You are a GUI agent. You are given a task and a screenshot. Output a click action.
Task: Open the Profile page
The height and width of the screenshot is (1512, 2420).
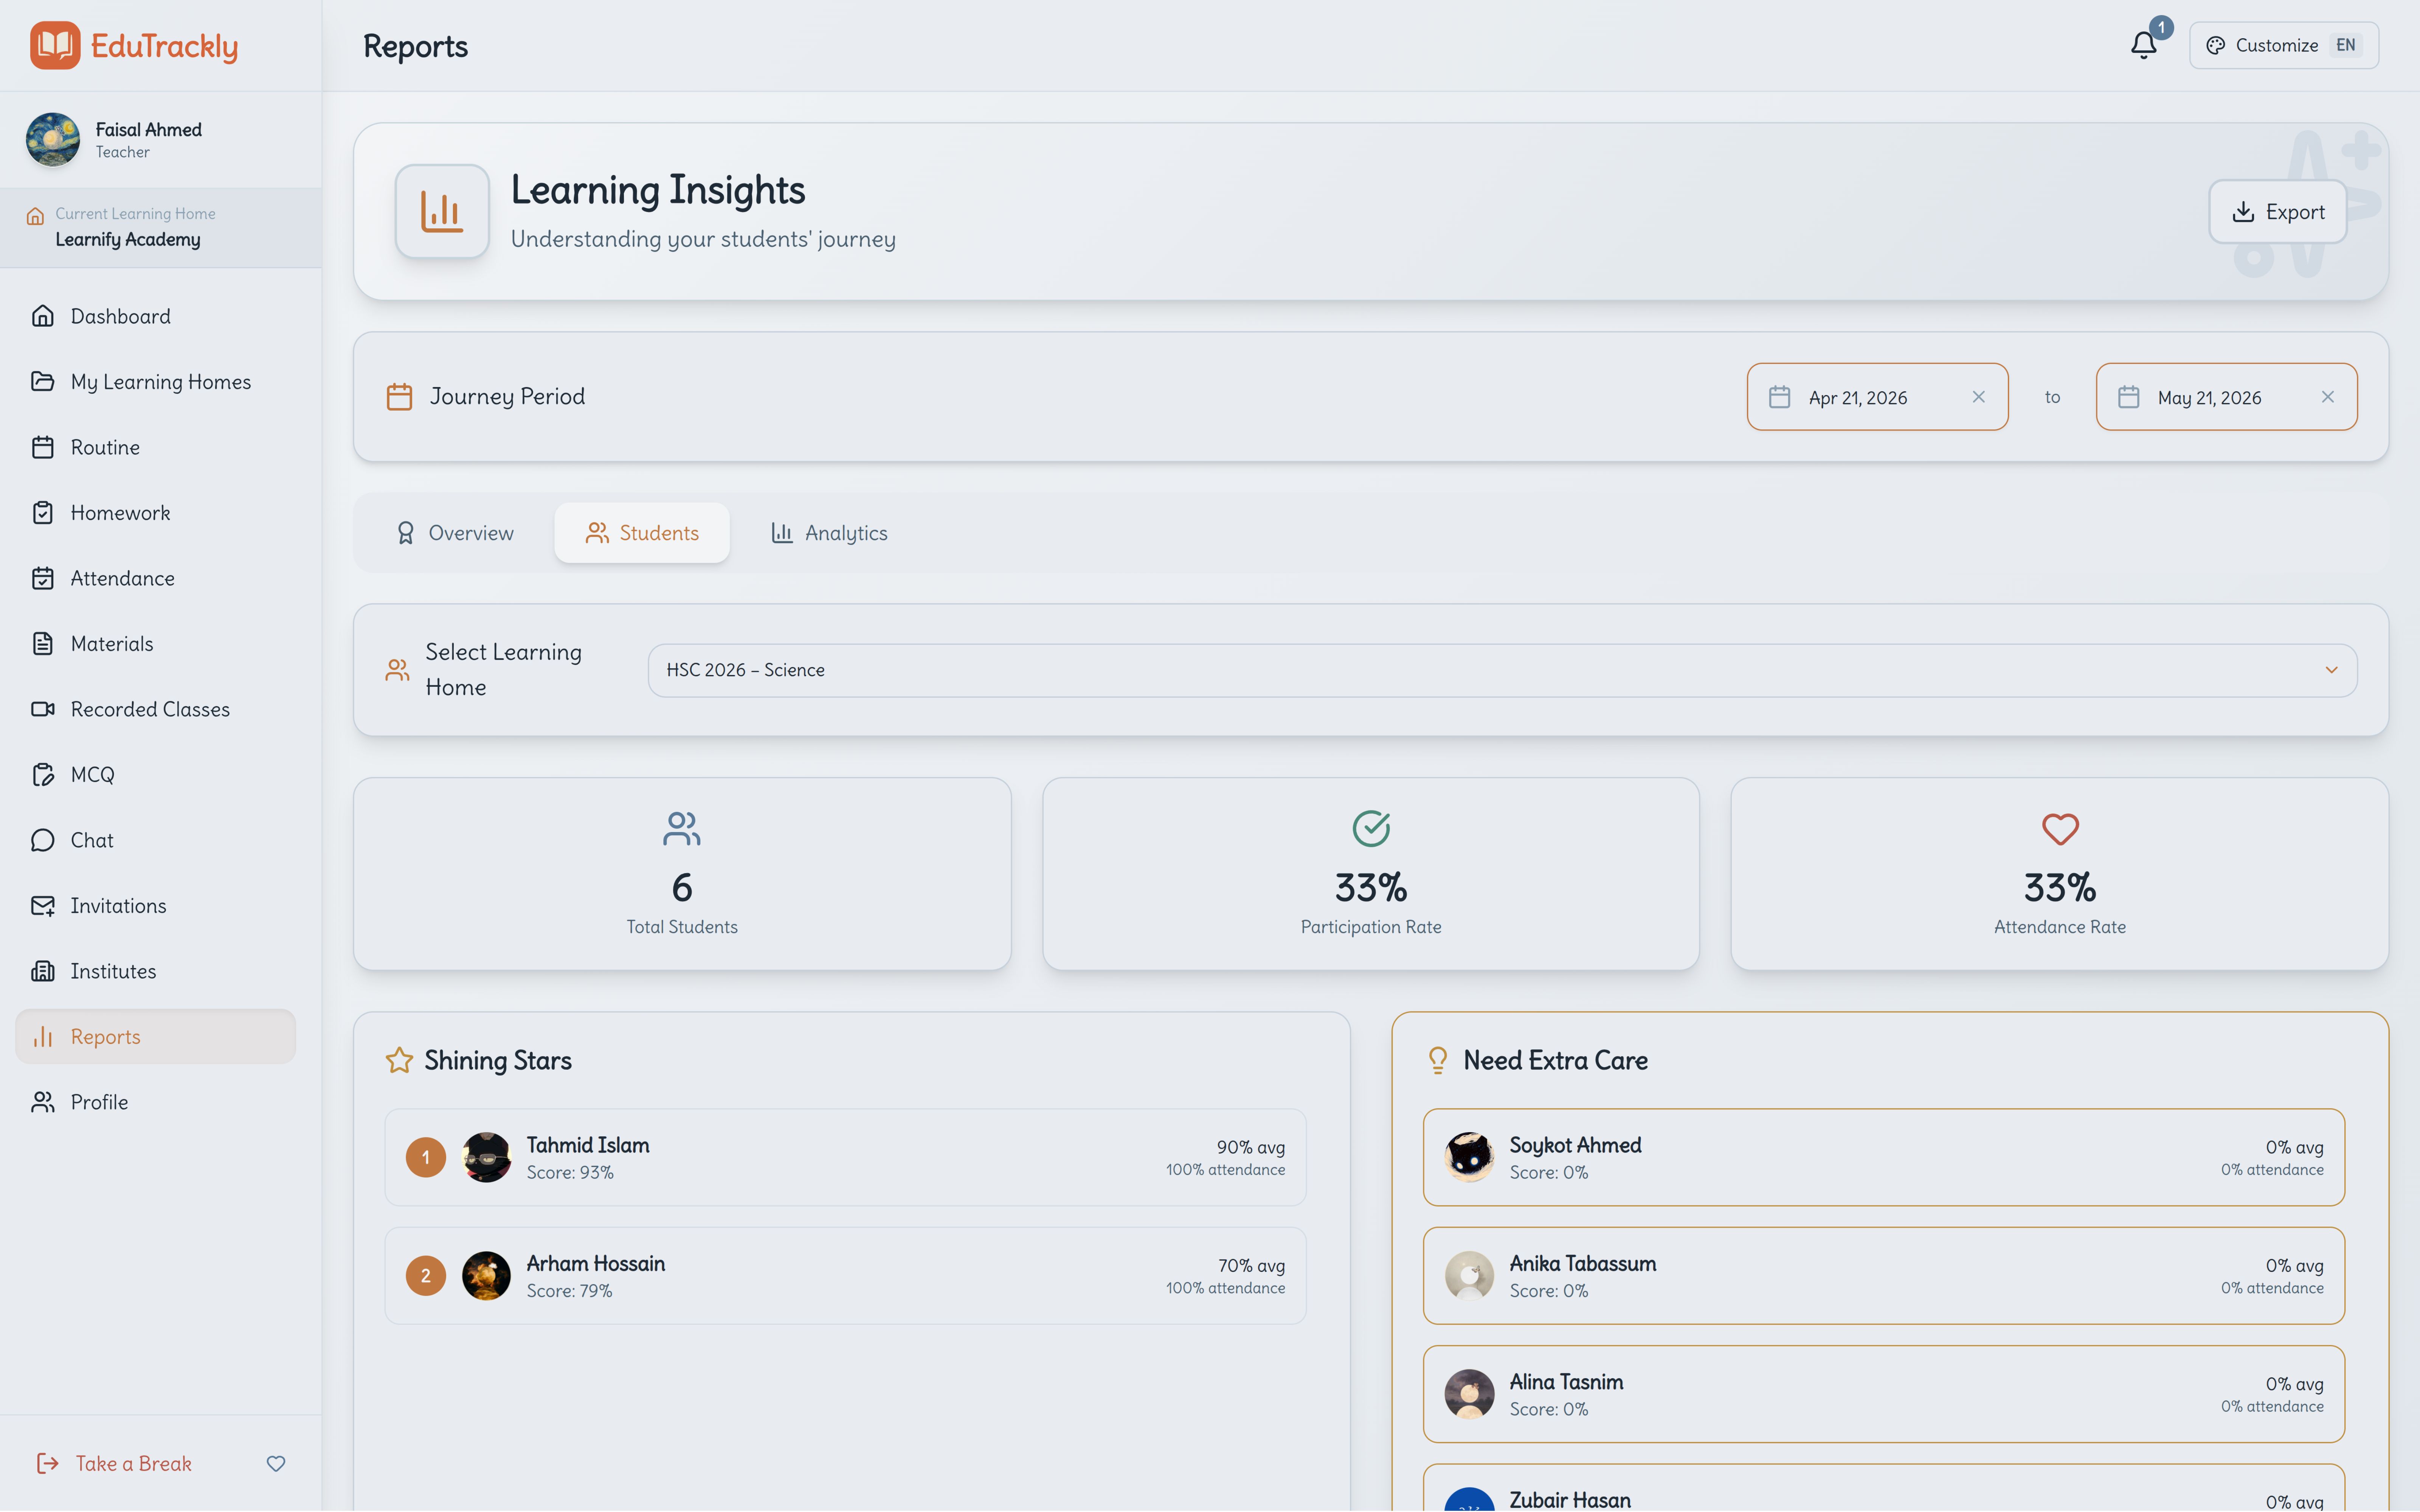click(x=155, y=1102)
